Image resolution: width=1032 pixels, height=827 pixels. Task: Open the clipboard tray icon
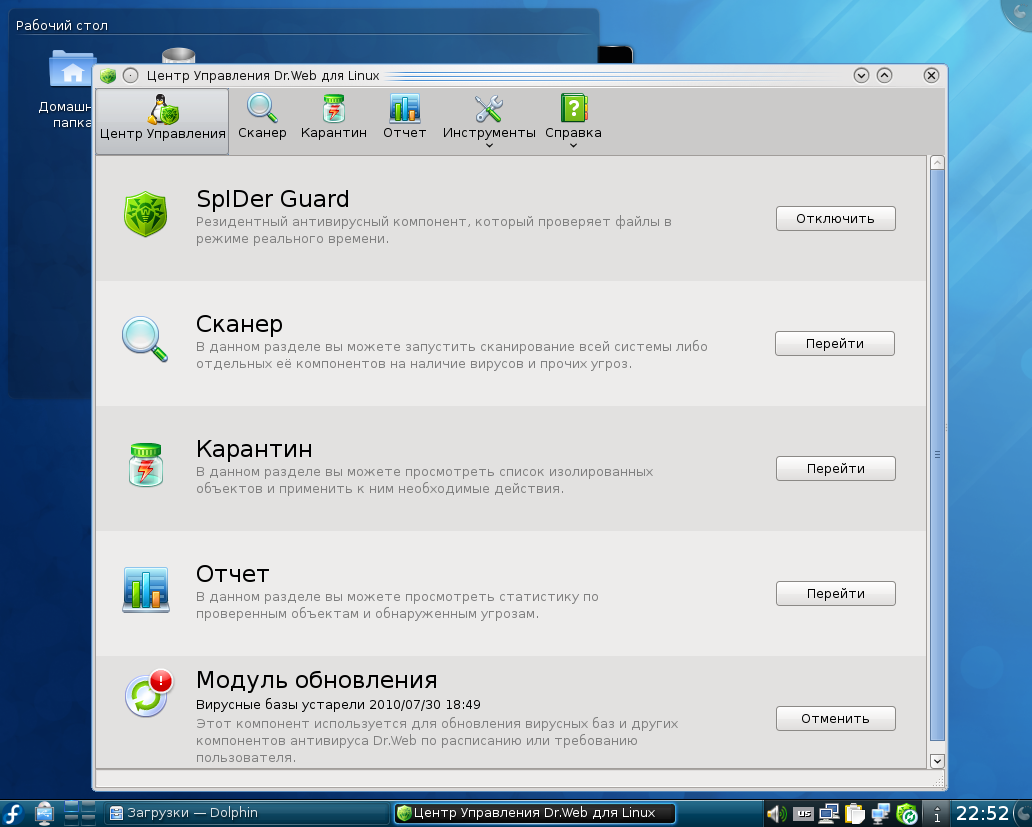854,814
